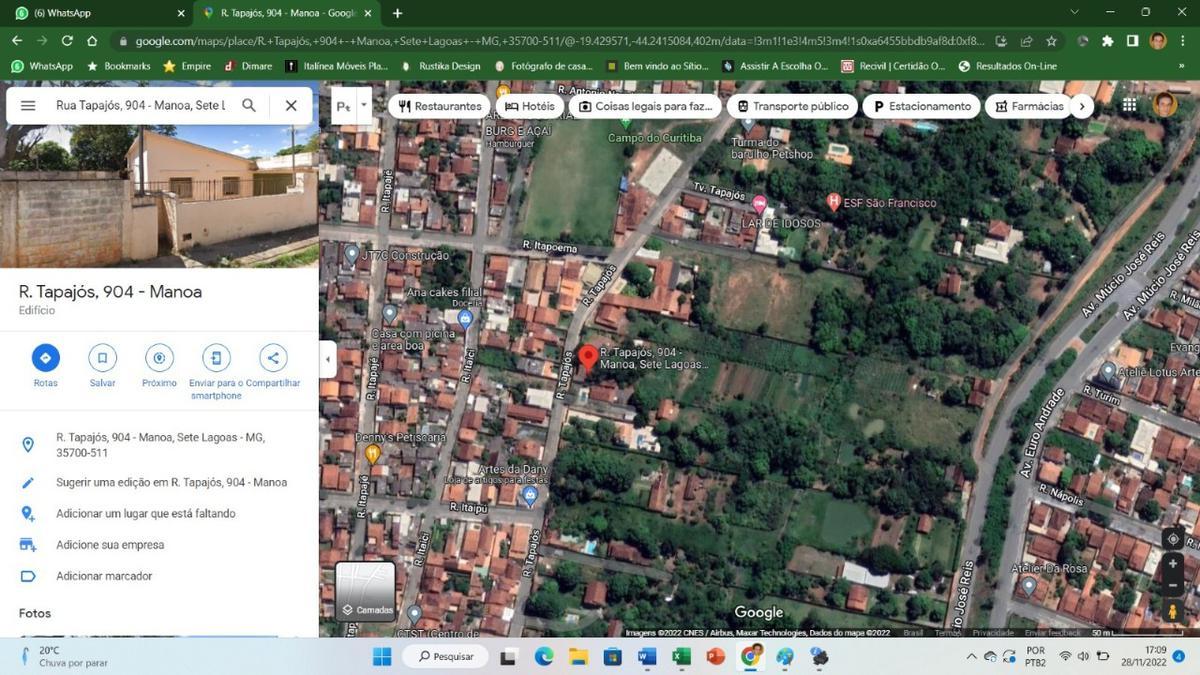Go to the browser home page
1200x675 pixels.
(92, 41)
